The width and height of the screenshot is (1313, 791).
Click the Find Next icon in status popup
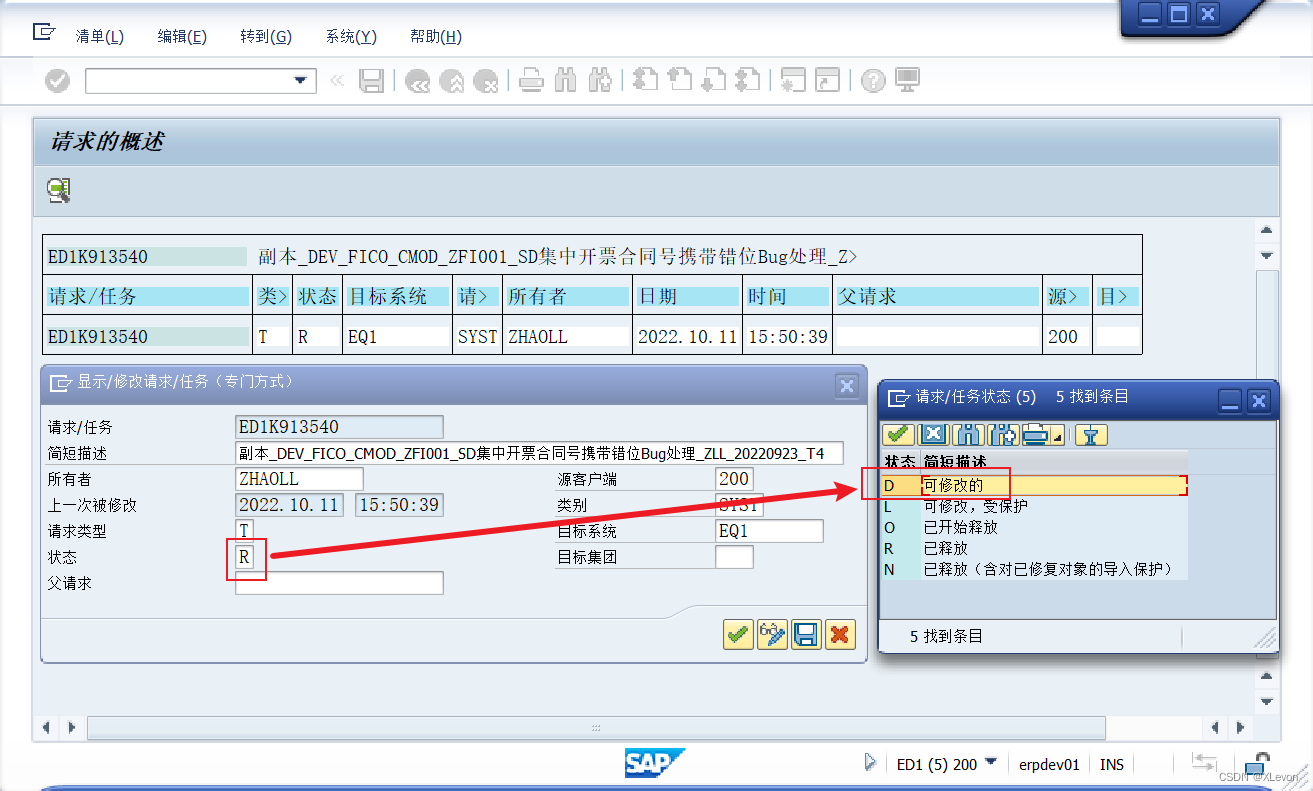point(1003,435)
